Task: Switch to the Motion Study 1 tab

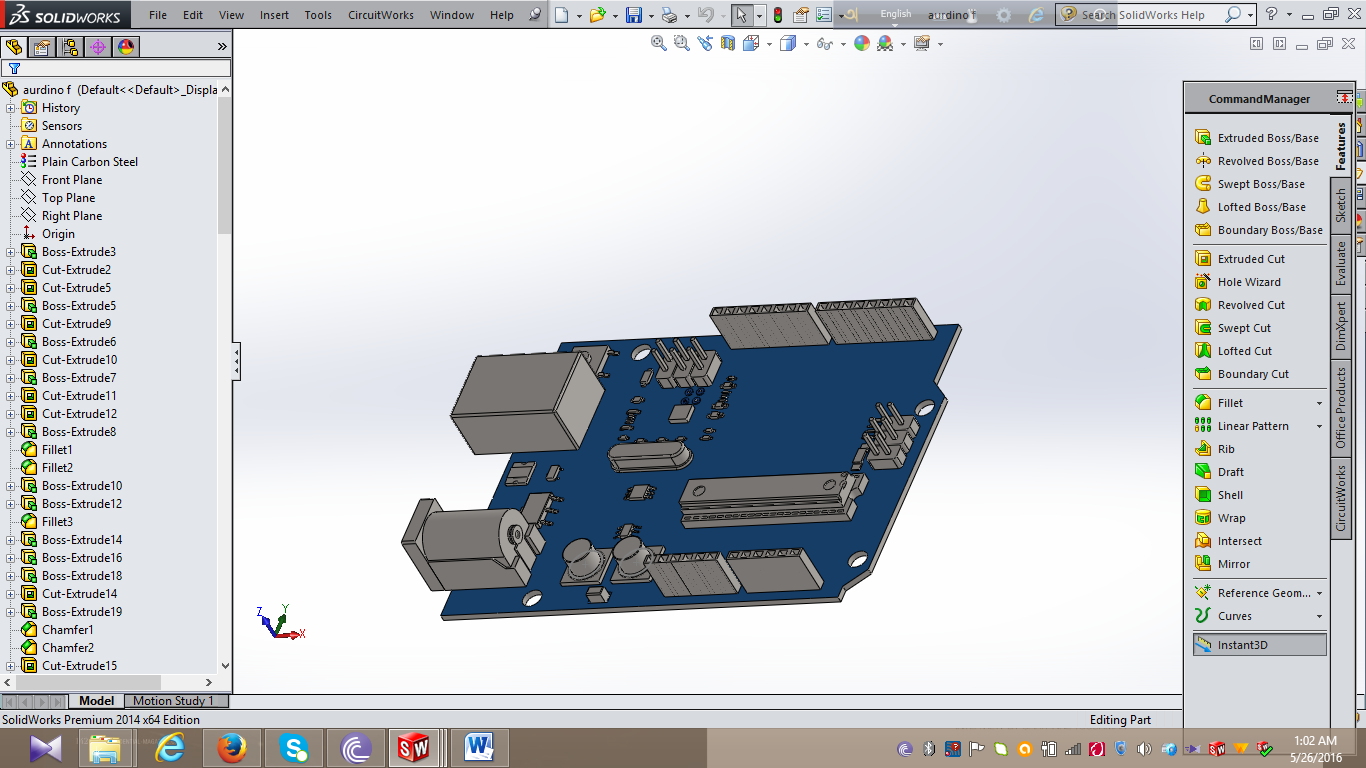Action: pyautogui.click(x=176, y=701)
